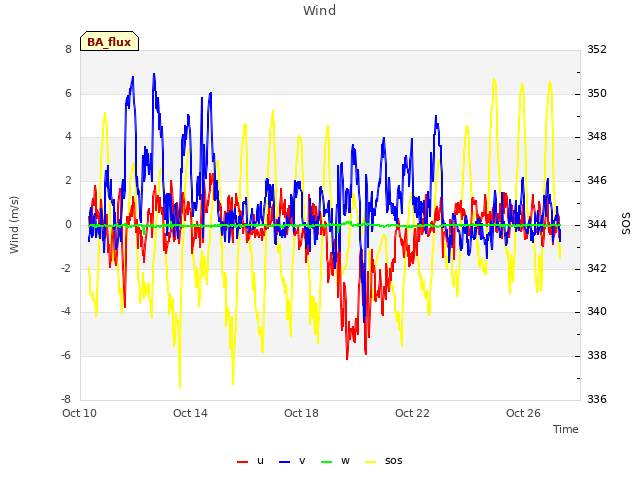
Task: Click the right axis value '352'
Action: pyautogui.click(x=597, y=49)
